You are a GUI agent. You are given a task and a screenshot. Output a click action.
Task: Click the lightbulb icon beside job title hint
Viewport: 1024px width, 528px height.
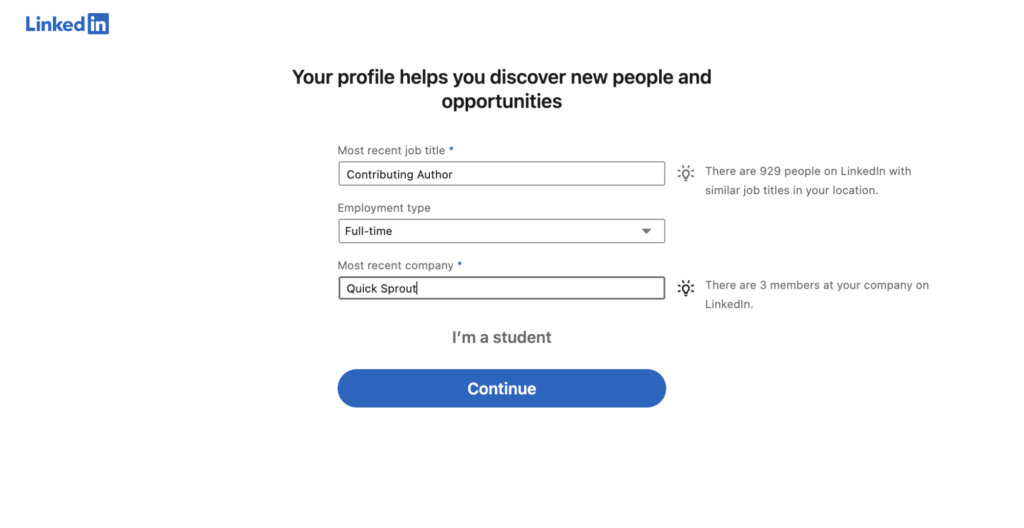coord(685,173)
